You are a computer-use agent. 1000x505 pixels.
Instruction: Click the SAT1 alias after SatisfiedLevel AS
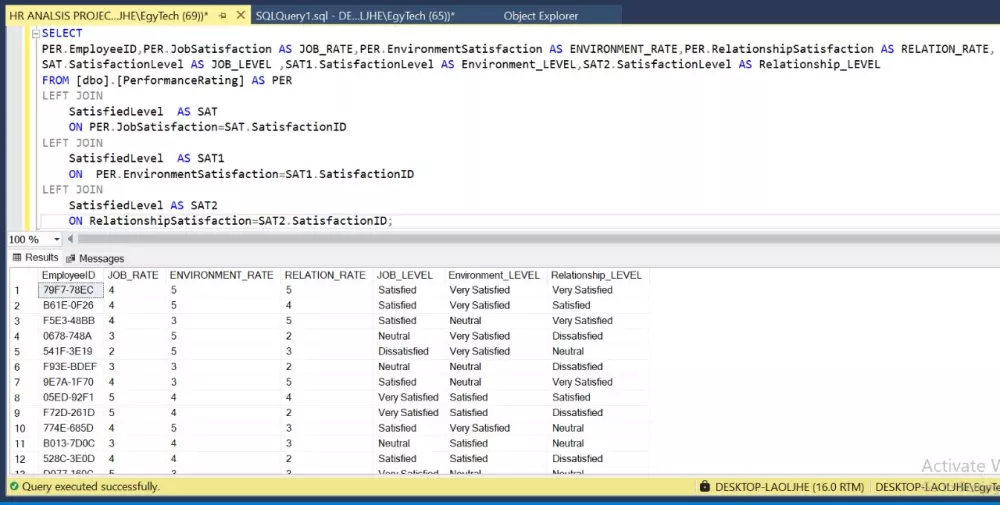click(x=210, y=158)
